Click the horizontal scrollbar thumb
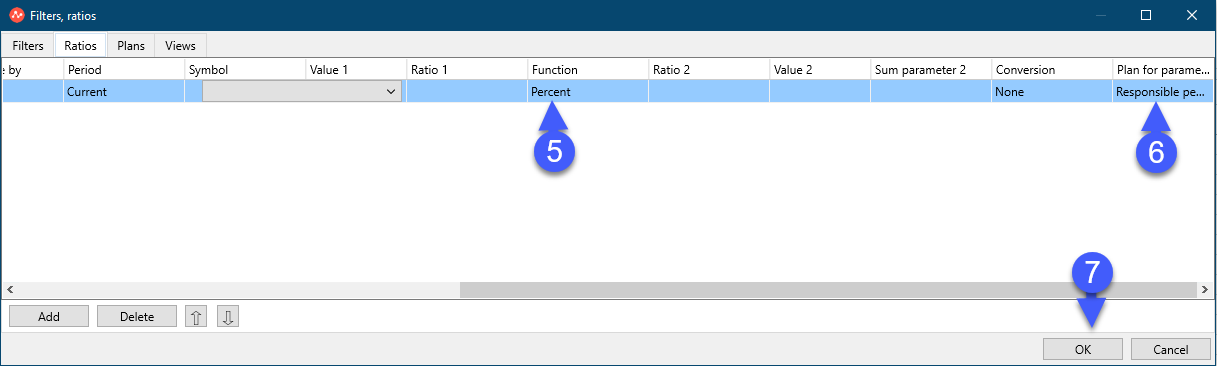Screen dimensions: 1217x366 (x=828, y=289)
